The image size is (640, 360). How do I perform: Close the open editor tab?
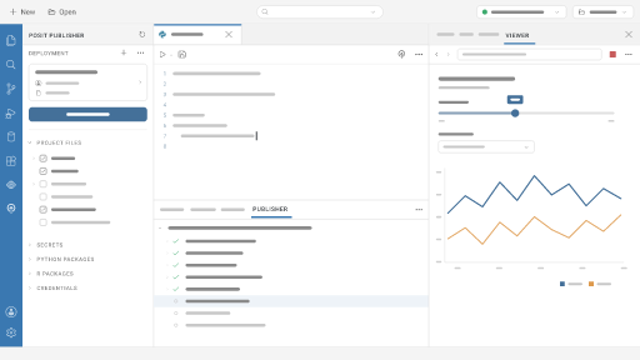coord(229,35)
